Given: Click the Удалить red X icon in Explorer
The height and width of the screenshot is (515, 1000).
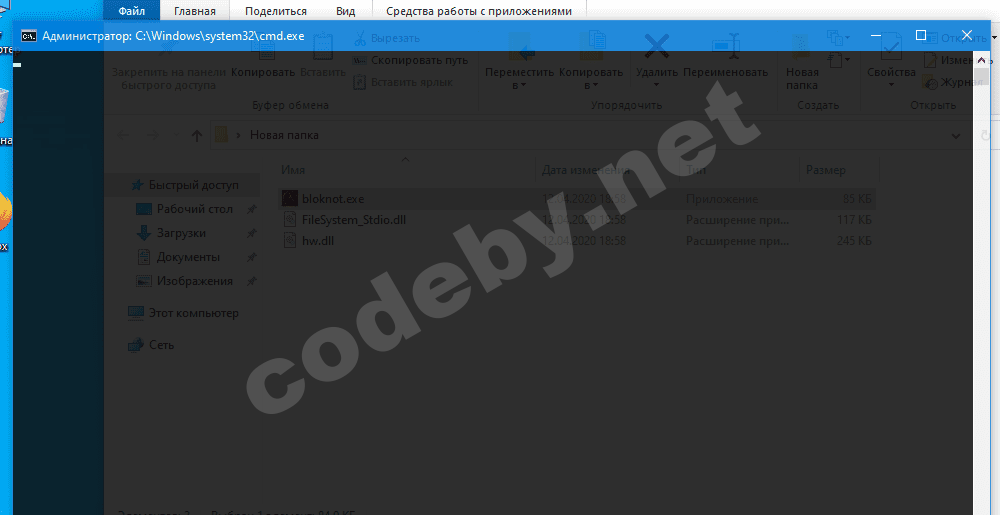Looking at the screenshot, I should pyautogui.click(x=656, y=47).
